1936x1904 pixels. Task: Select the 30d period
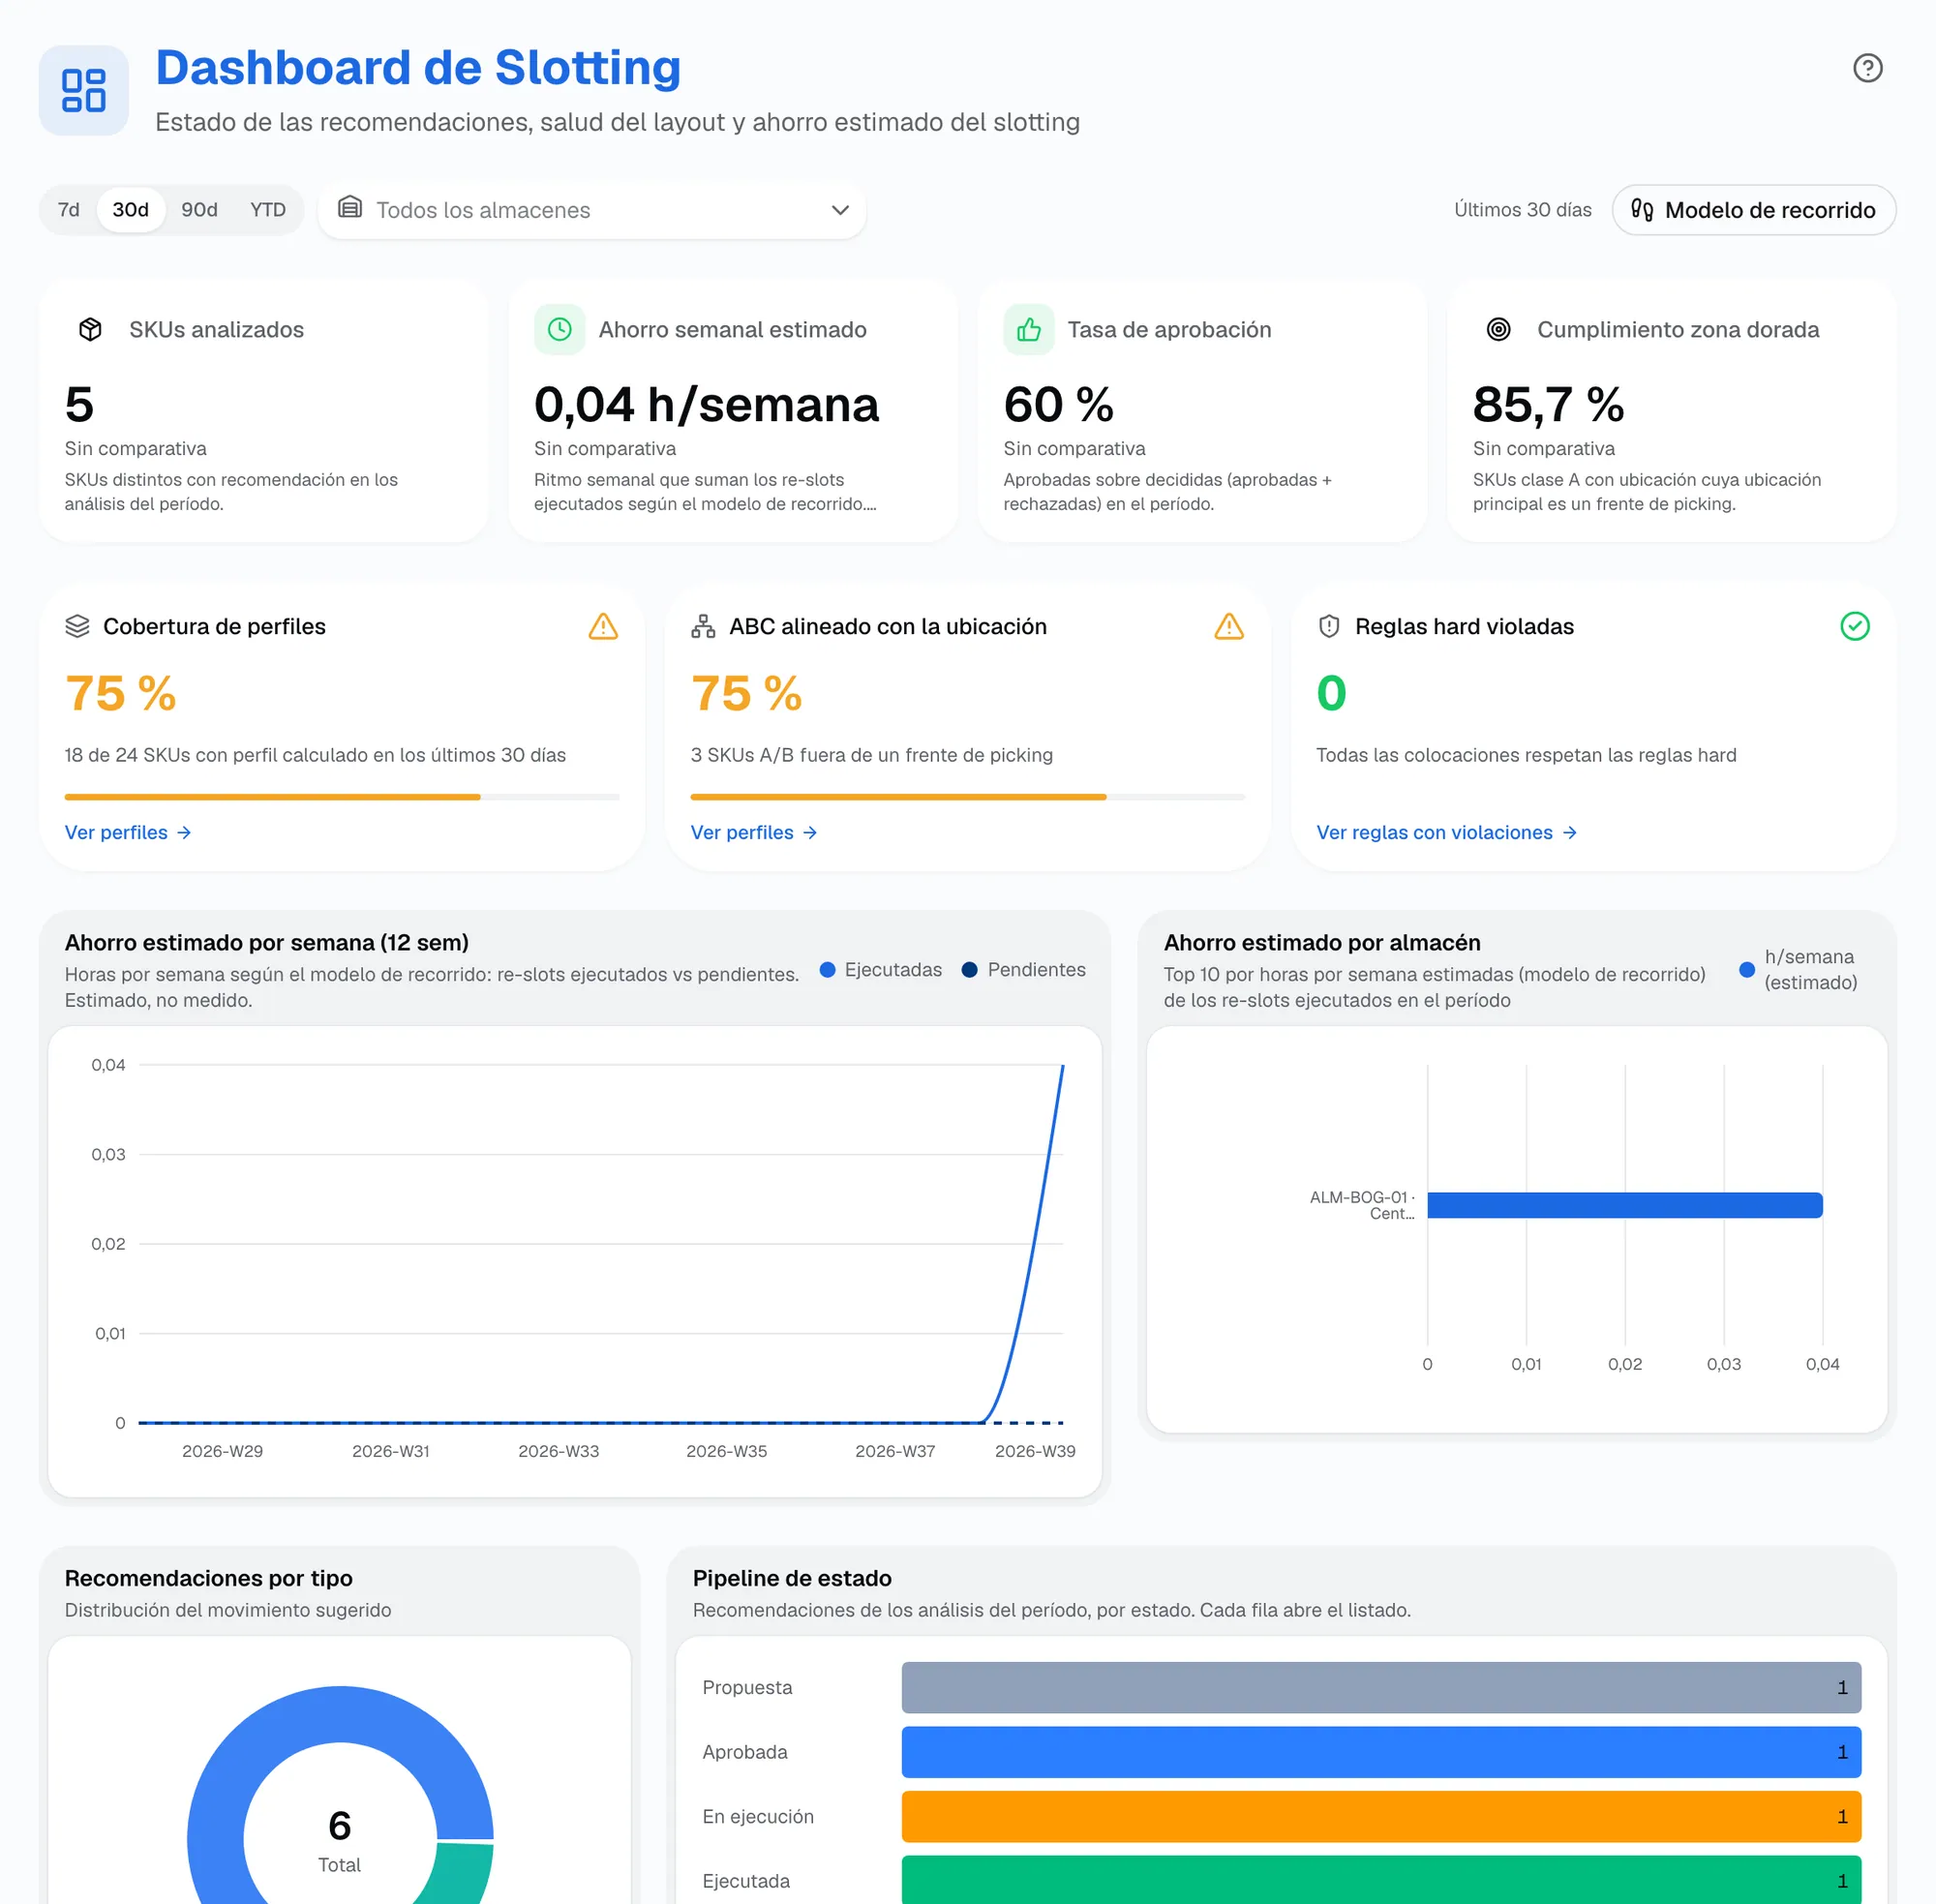tap(131, 210)
